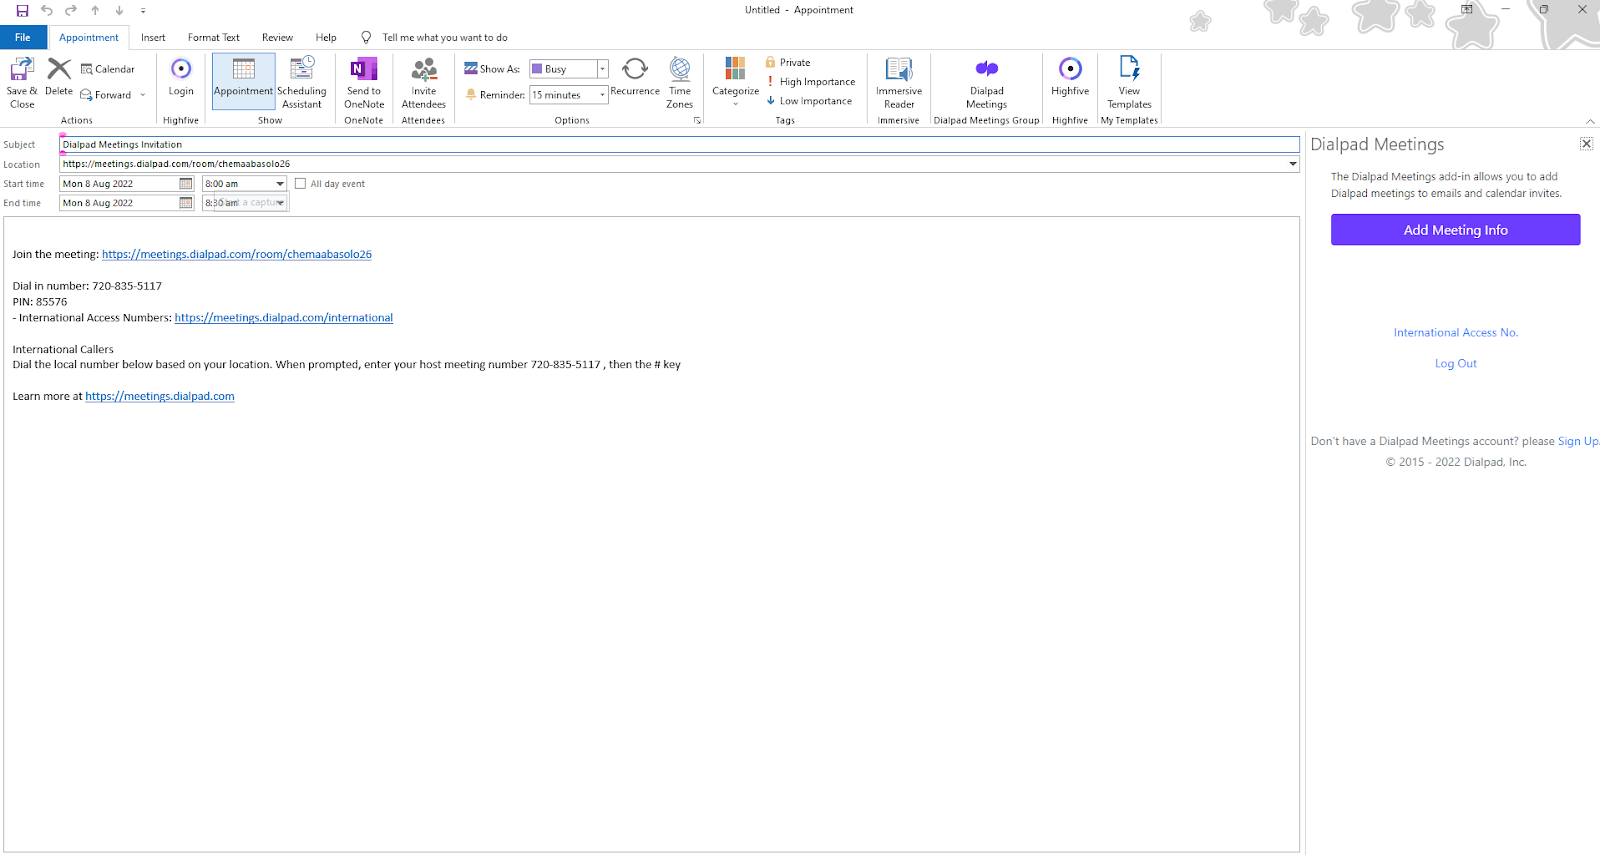Go to next item arrow
1600x855 pixels.
point(119,10)
